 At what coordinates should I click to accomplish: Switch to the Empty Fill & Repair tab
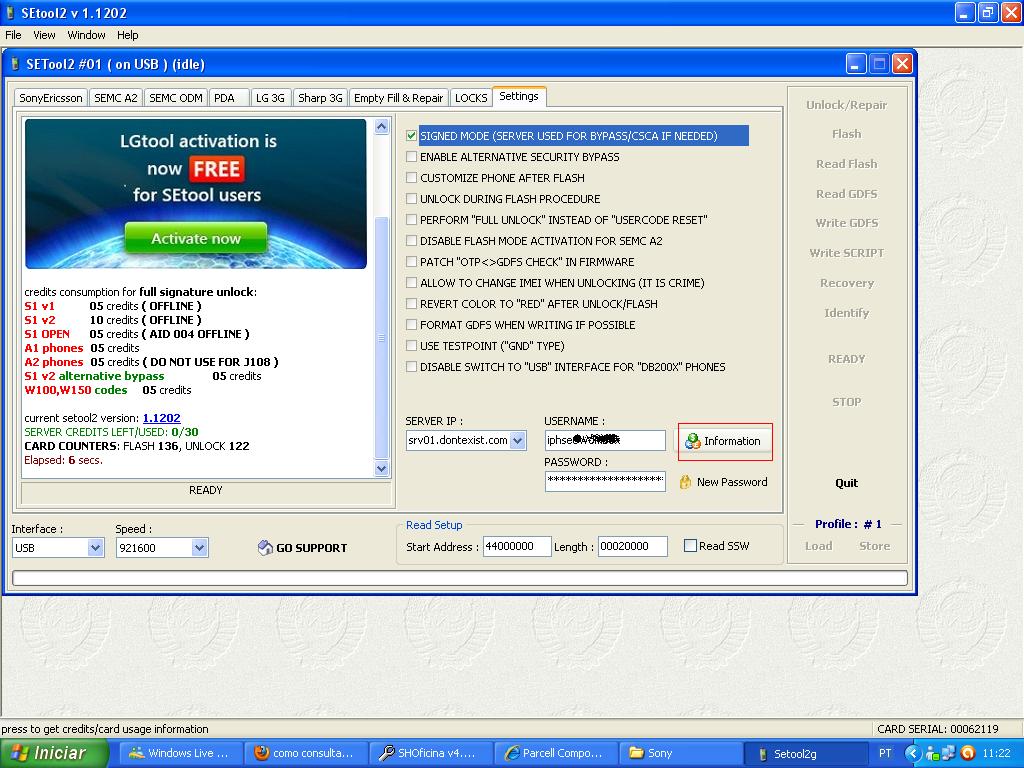(398, 98)
